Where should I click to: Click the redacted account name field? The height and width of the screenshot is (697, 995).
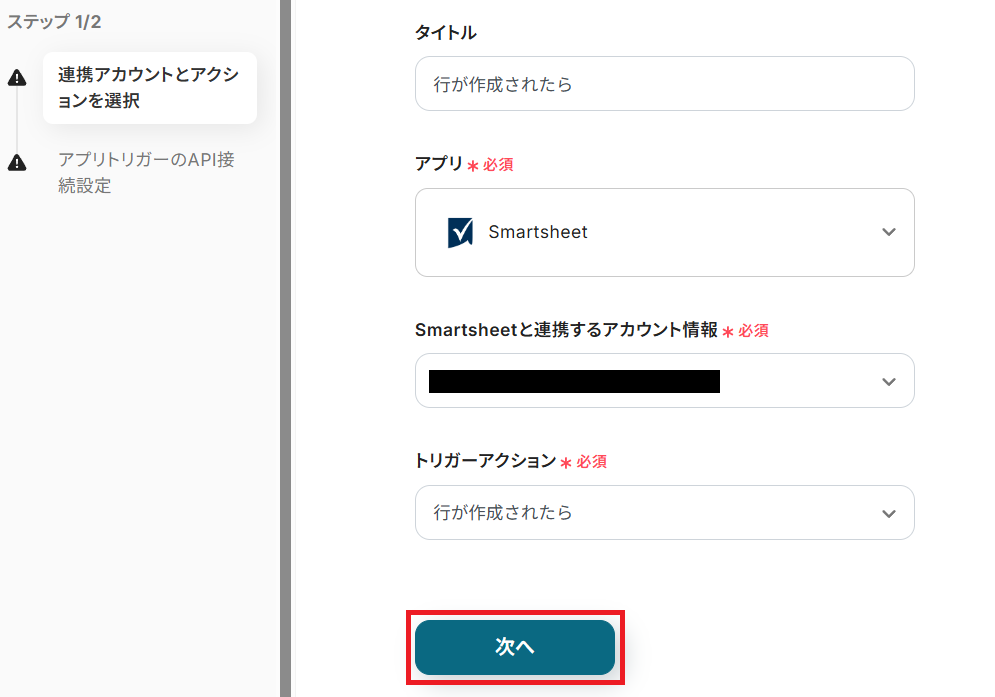tap(574, 381)
